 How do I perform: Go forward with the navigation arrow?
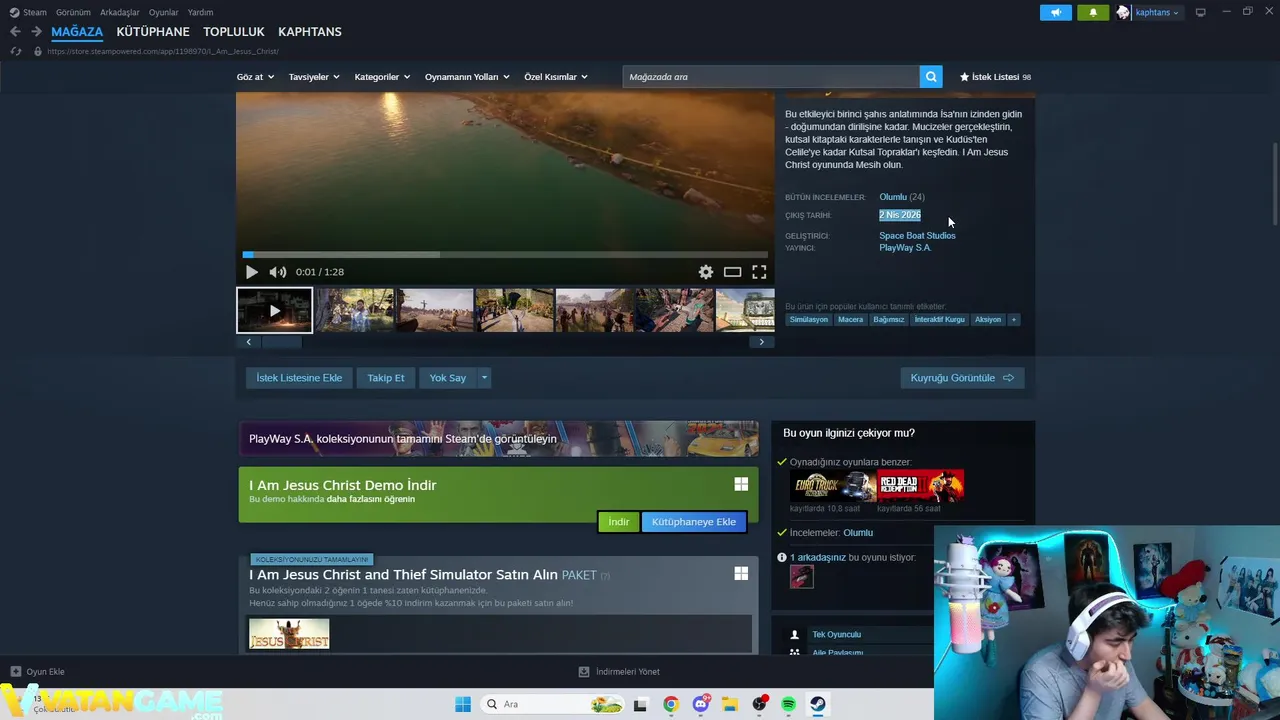click(36, 32)
